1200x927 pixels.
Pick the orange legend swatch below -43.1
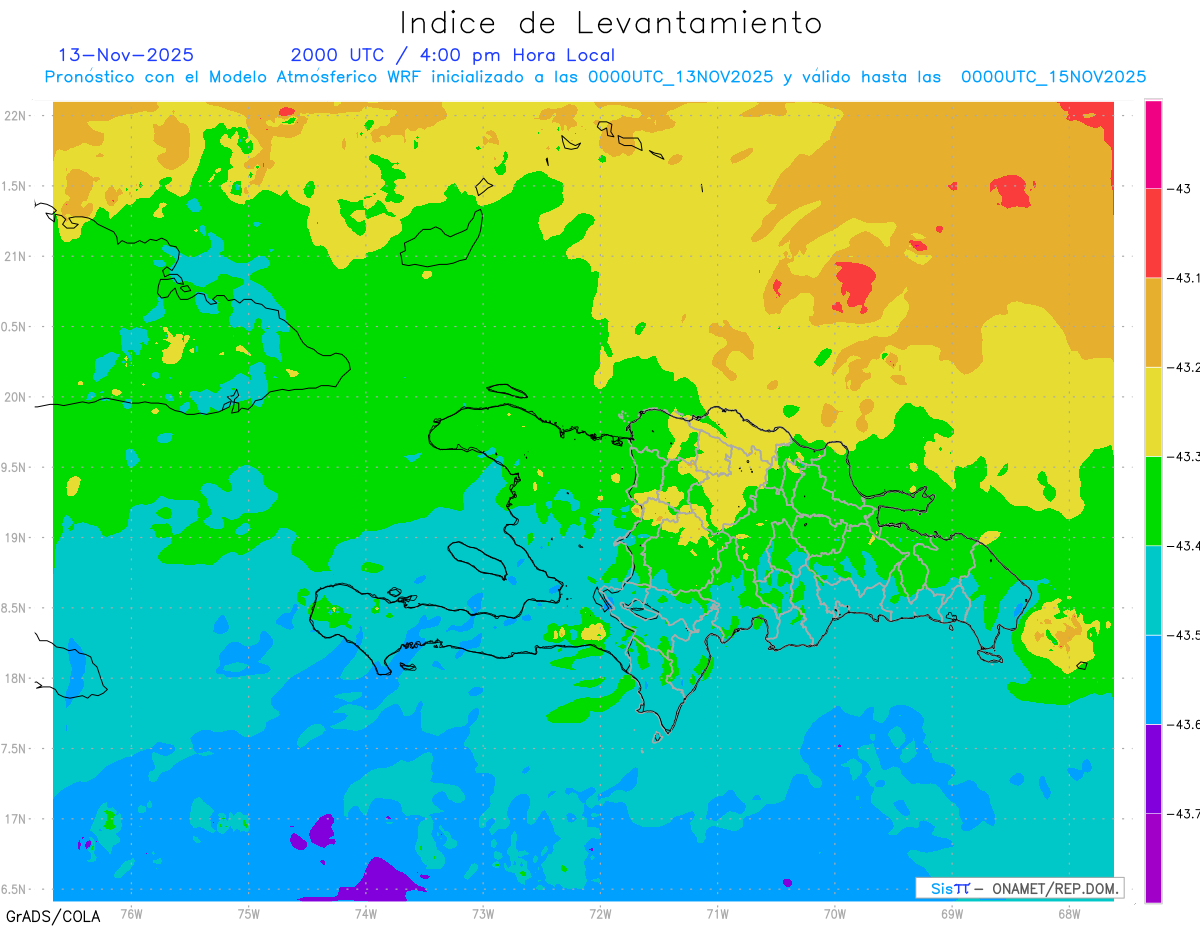coord(1153,322)
